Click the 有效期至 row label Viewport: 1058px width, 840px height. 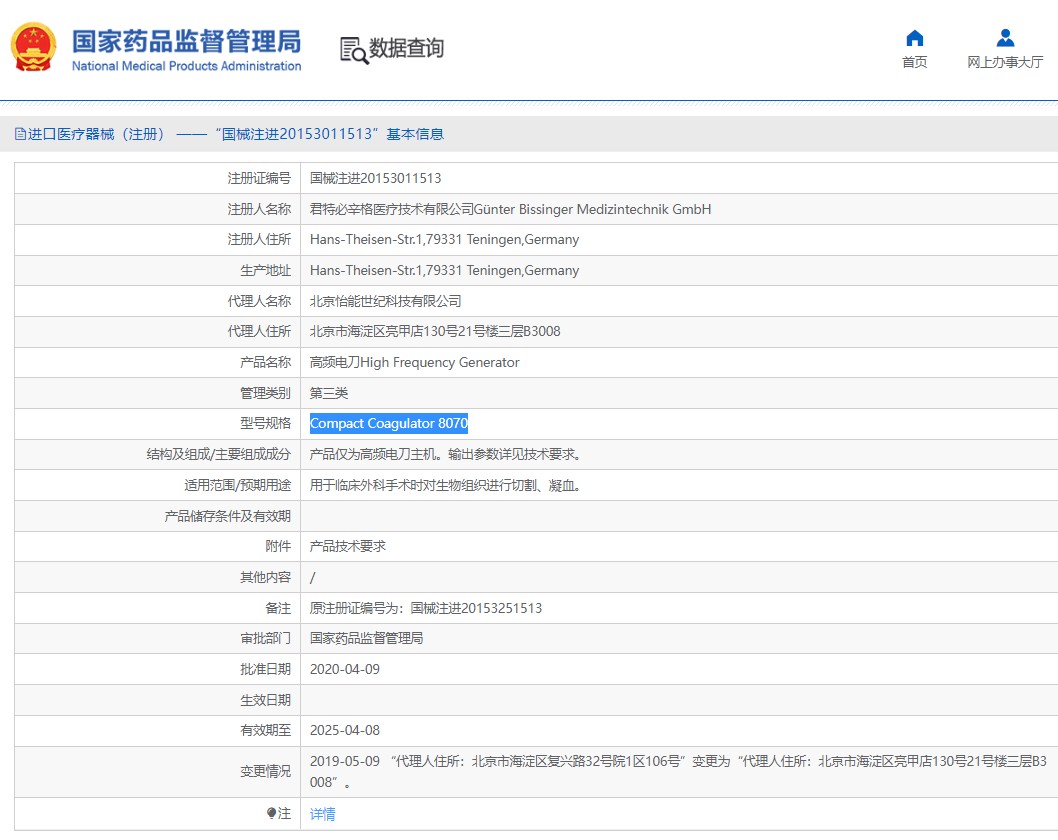point(265,730)
